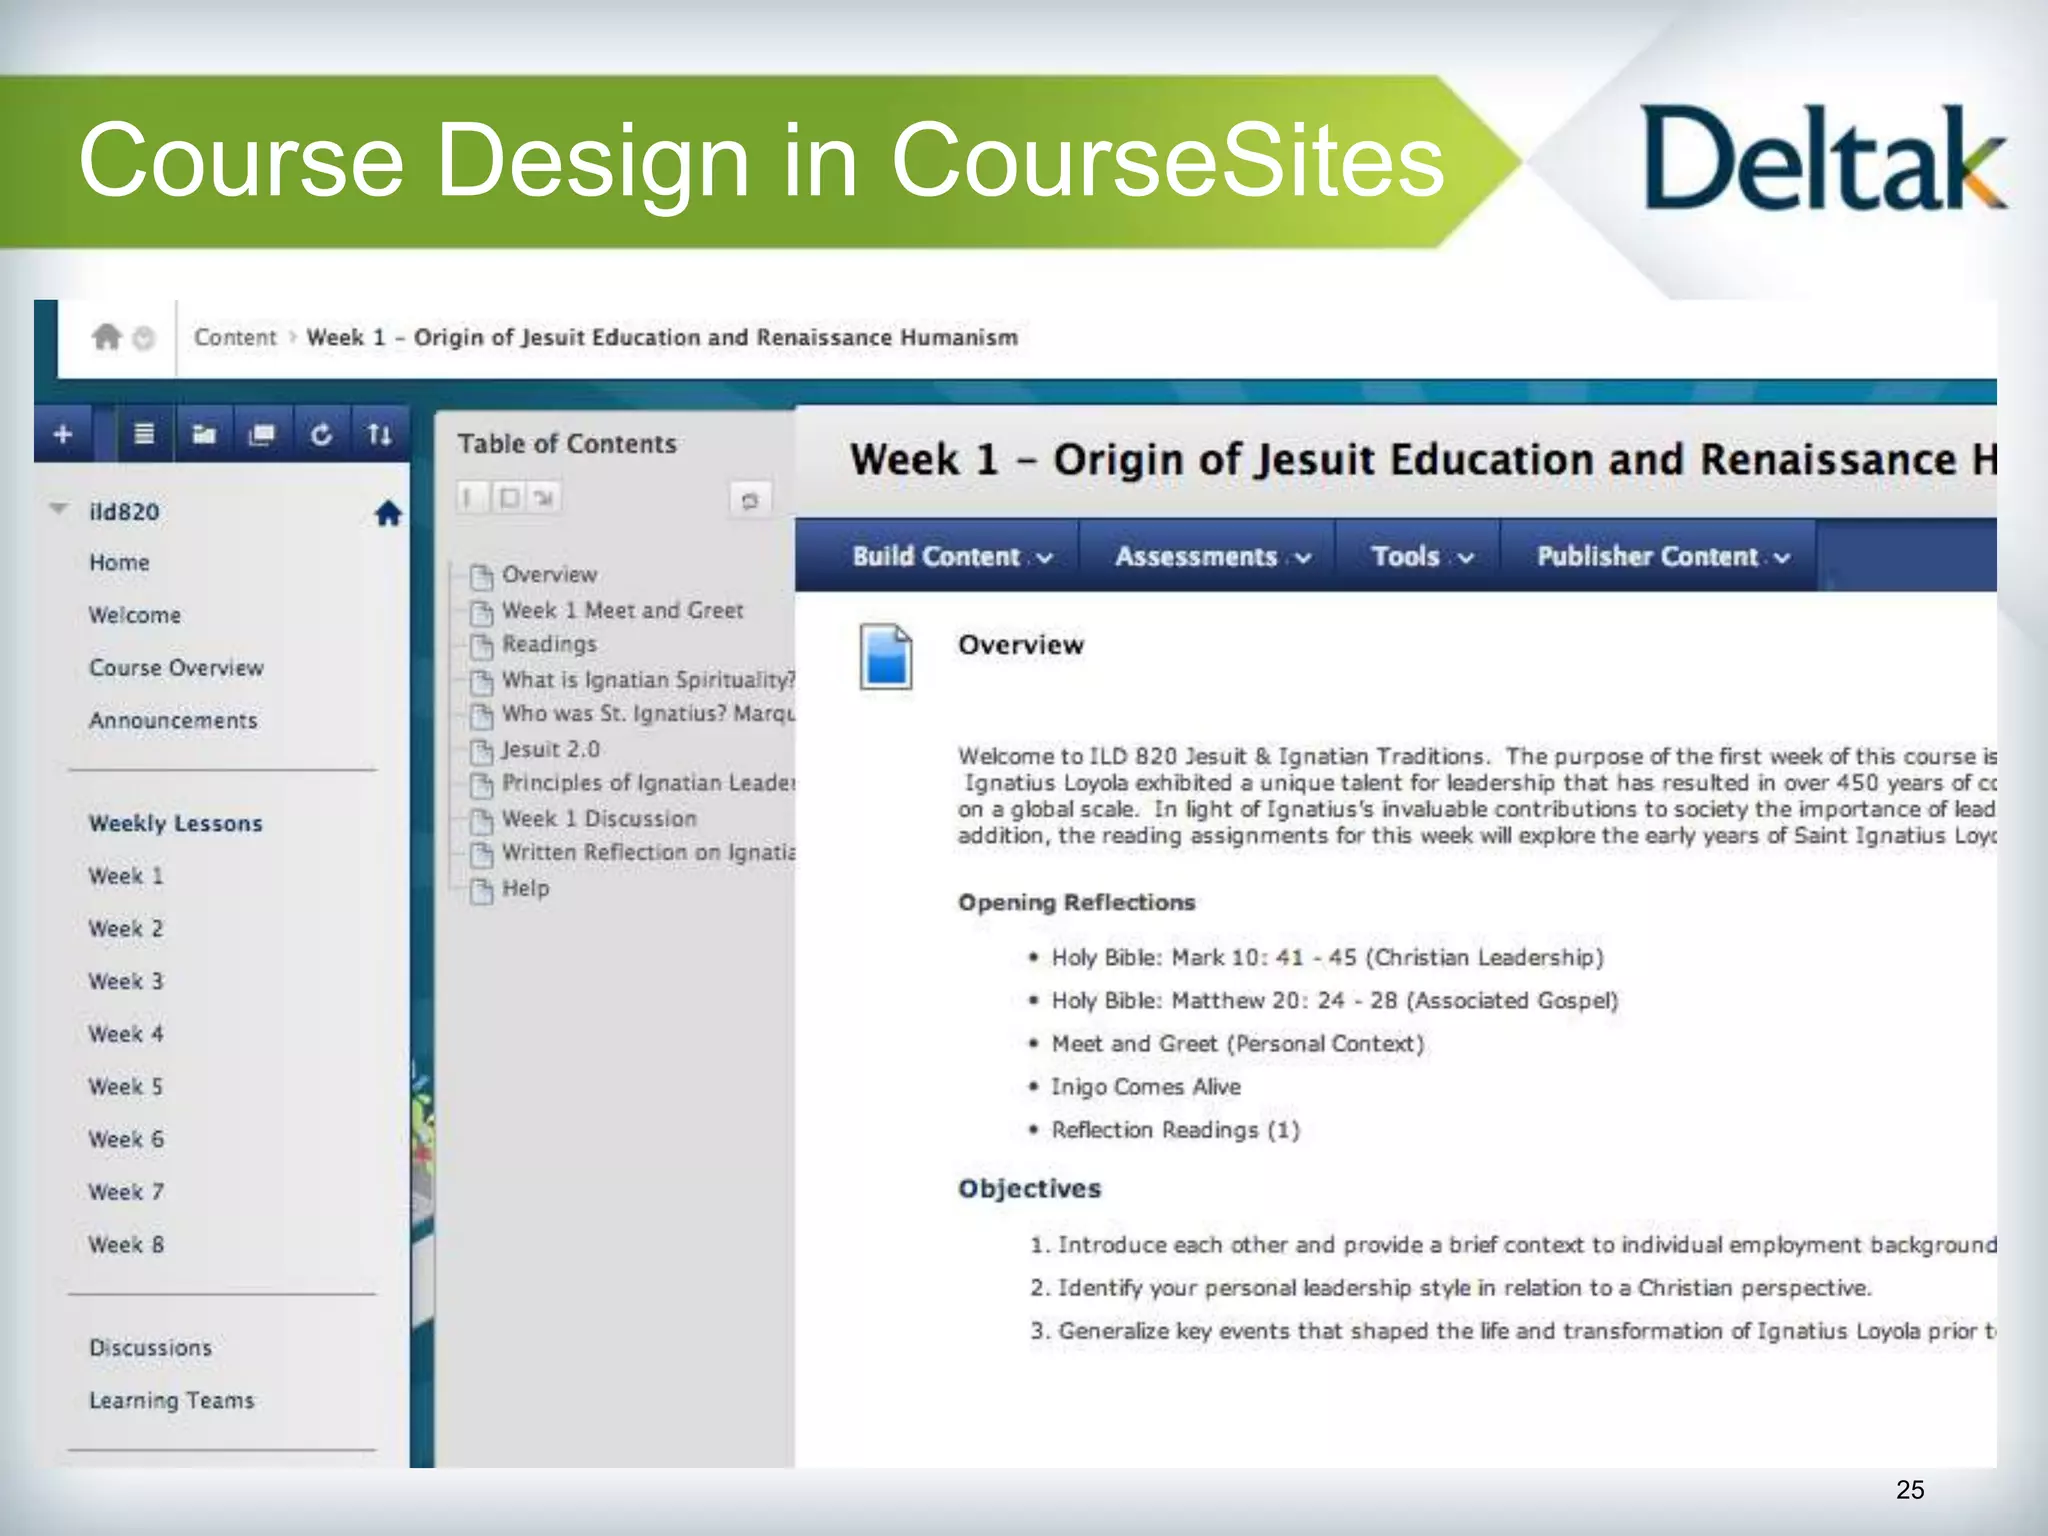Click the middle Table of Contents box icon

pos(508,497)
